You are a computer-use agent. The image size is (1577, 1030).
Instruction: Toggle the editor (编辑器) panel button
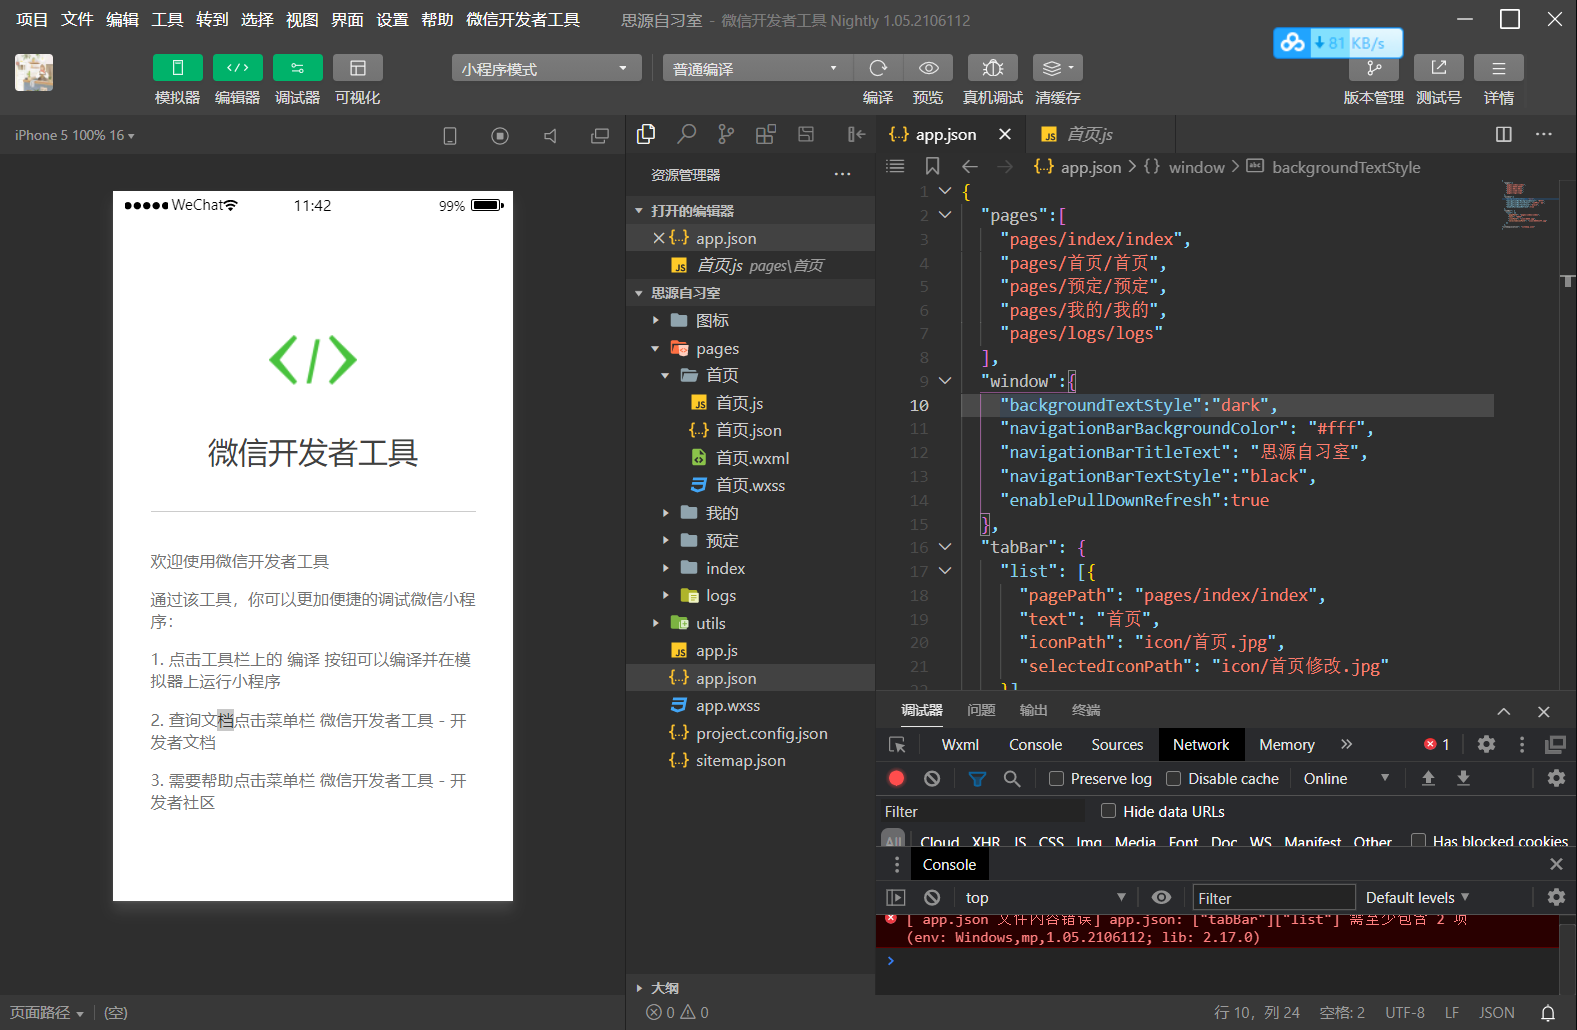coord(238,68)
